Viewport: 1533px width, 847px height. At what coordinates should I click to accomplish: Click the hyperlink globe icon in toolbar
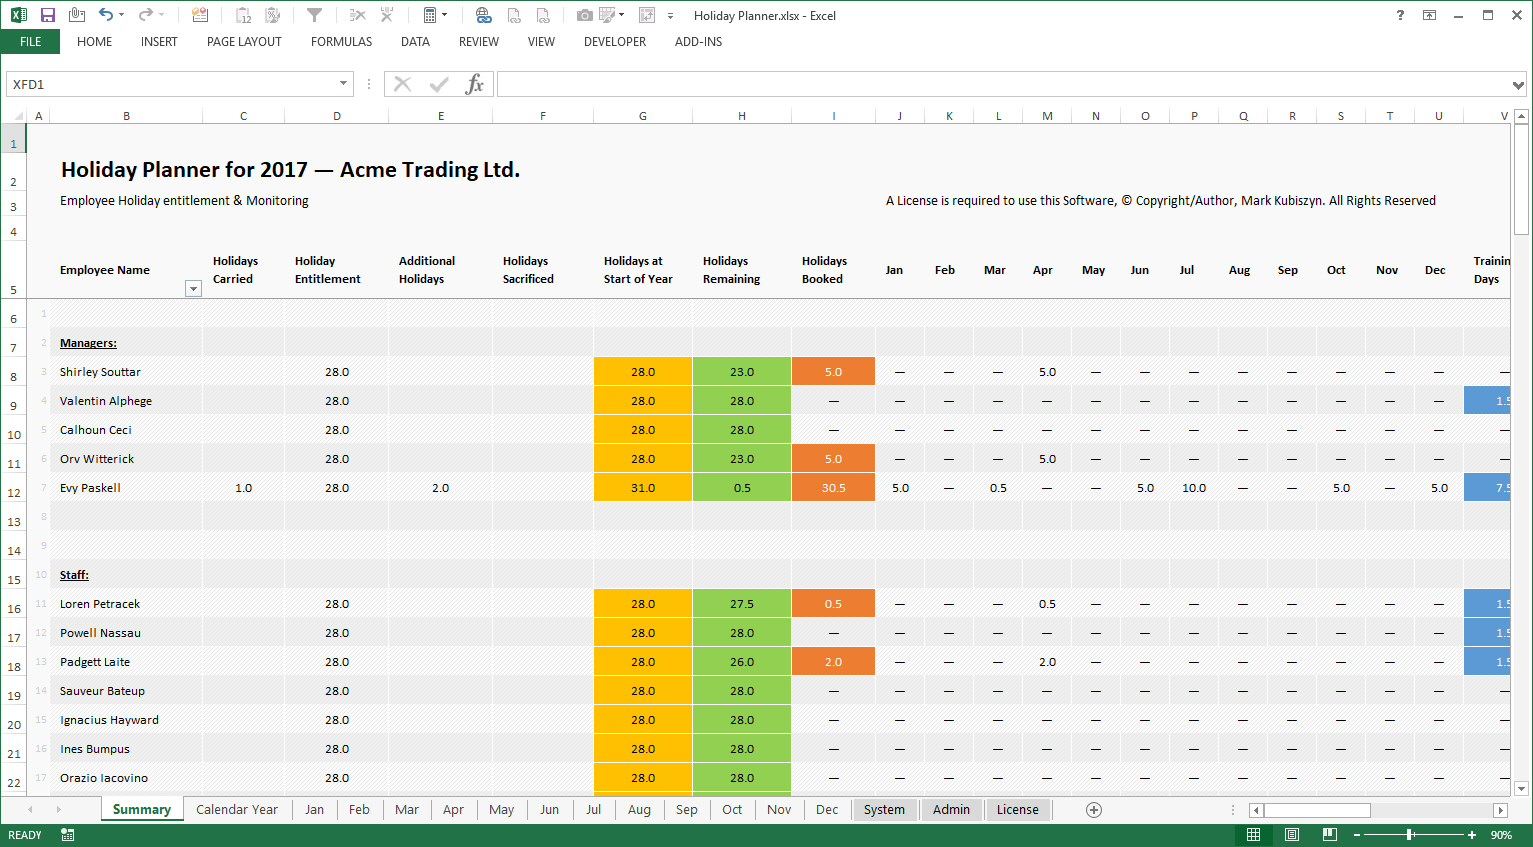click(x=483, y=15)
